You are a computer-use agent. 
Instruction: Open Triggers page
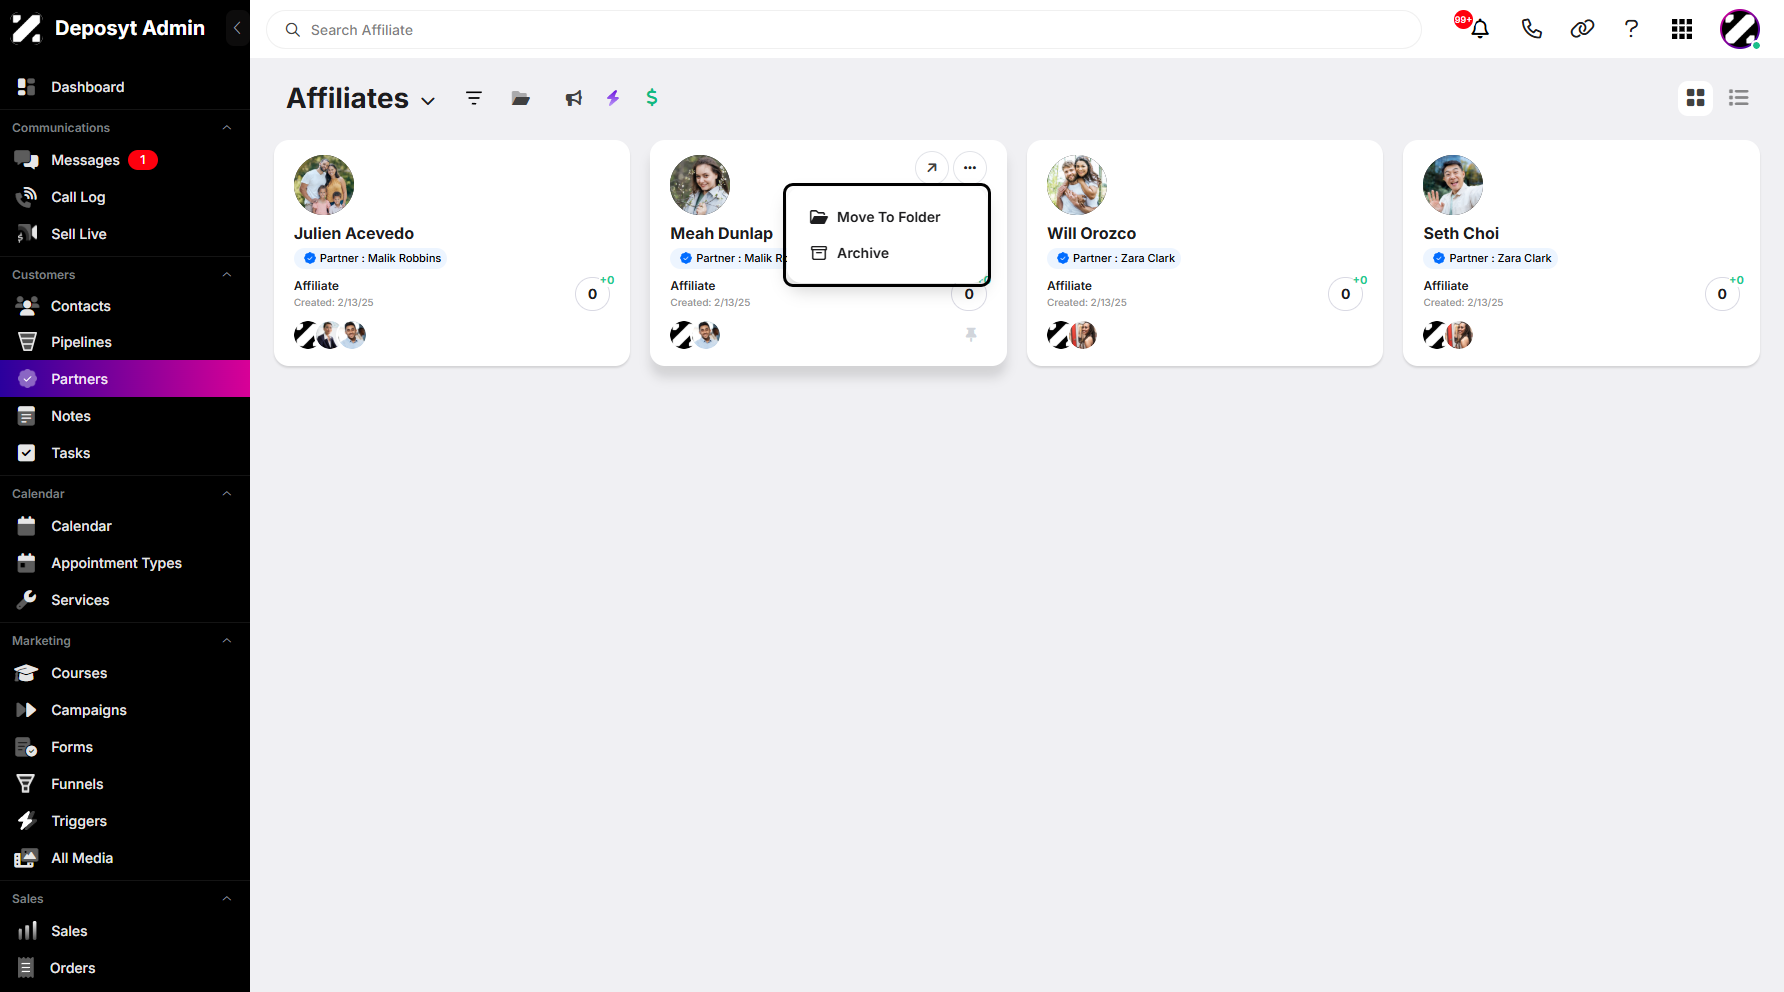click(x=125, y=821)
